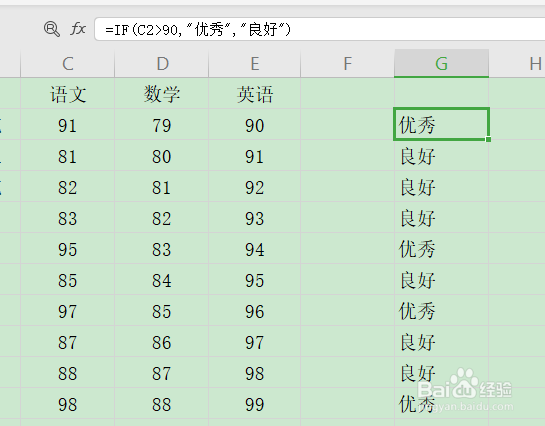545x426 pixels.
Task: Click the zoom magnifier icon beside fx
Action: [x=52, y=29]
